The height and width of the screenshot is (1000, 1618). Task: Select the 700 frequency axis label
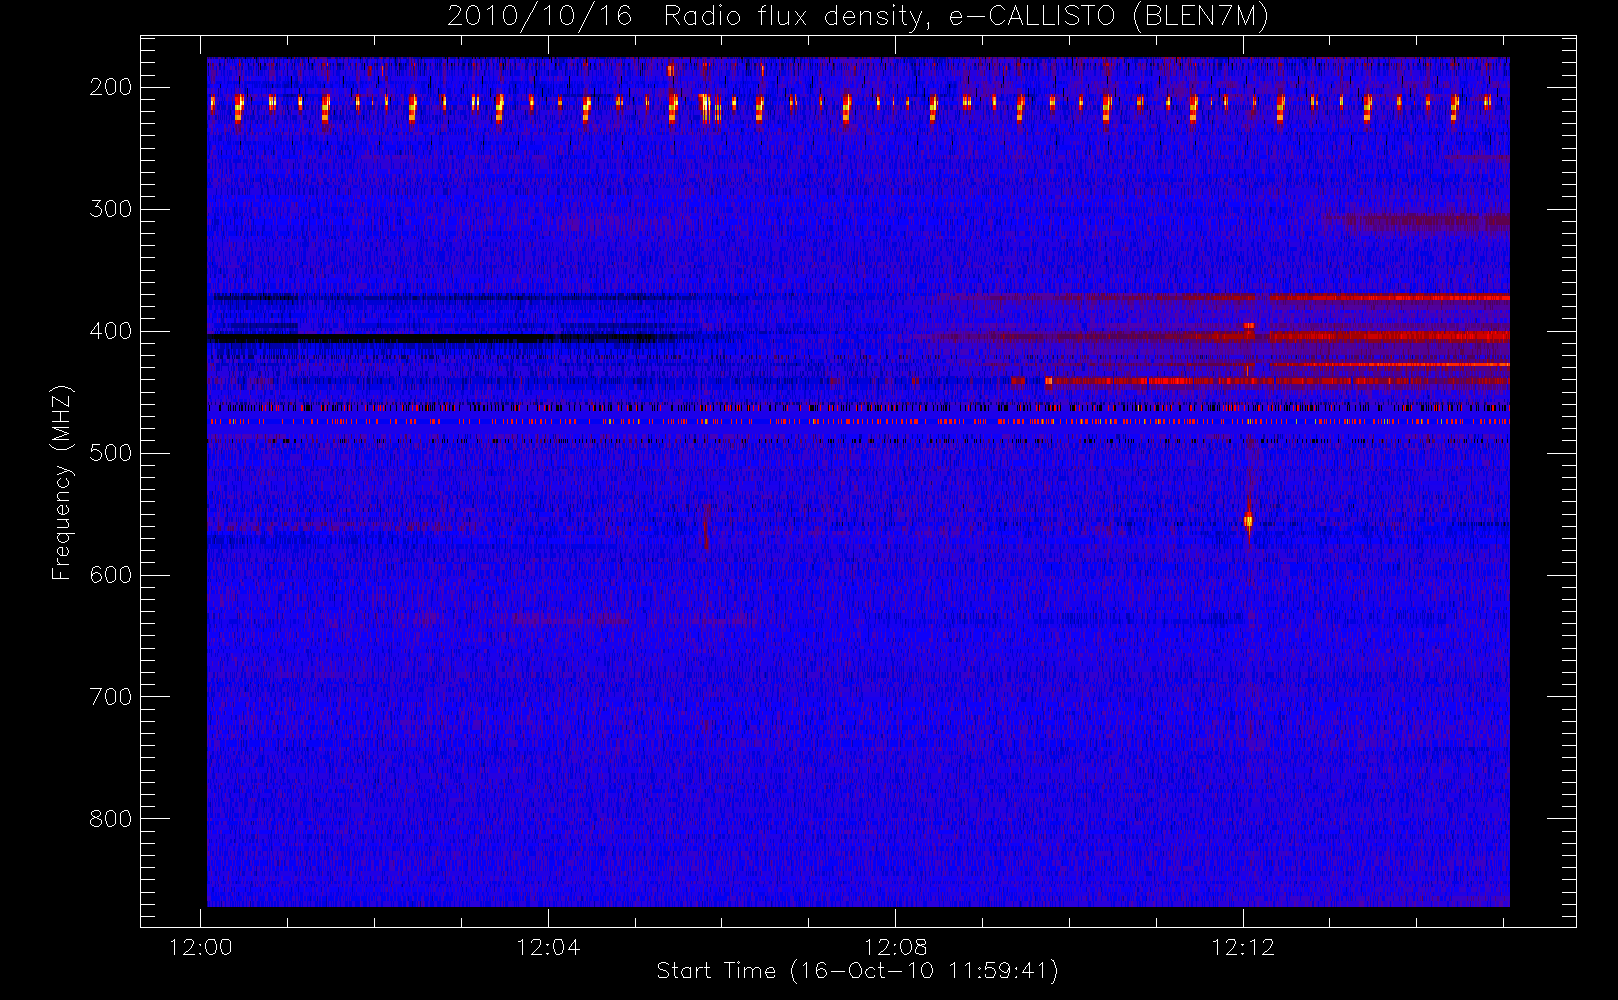tap(110, 697)
